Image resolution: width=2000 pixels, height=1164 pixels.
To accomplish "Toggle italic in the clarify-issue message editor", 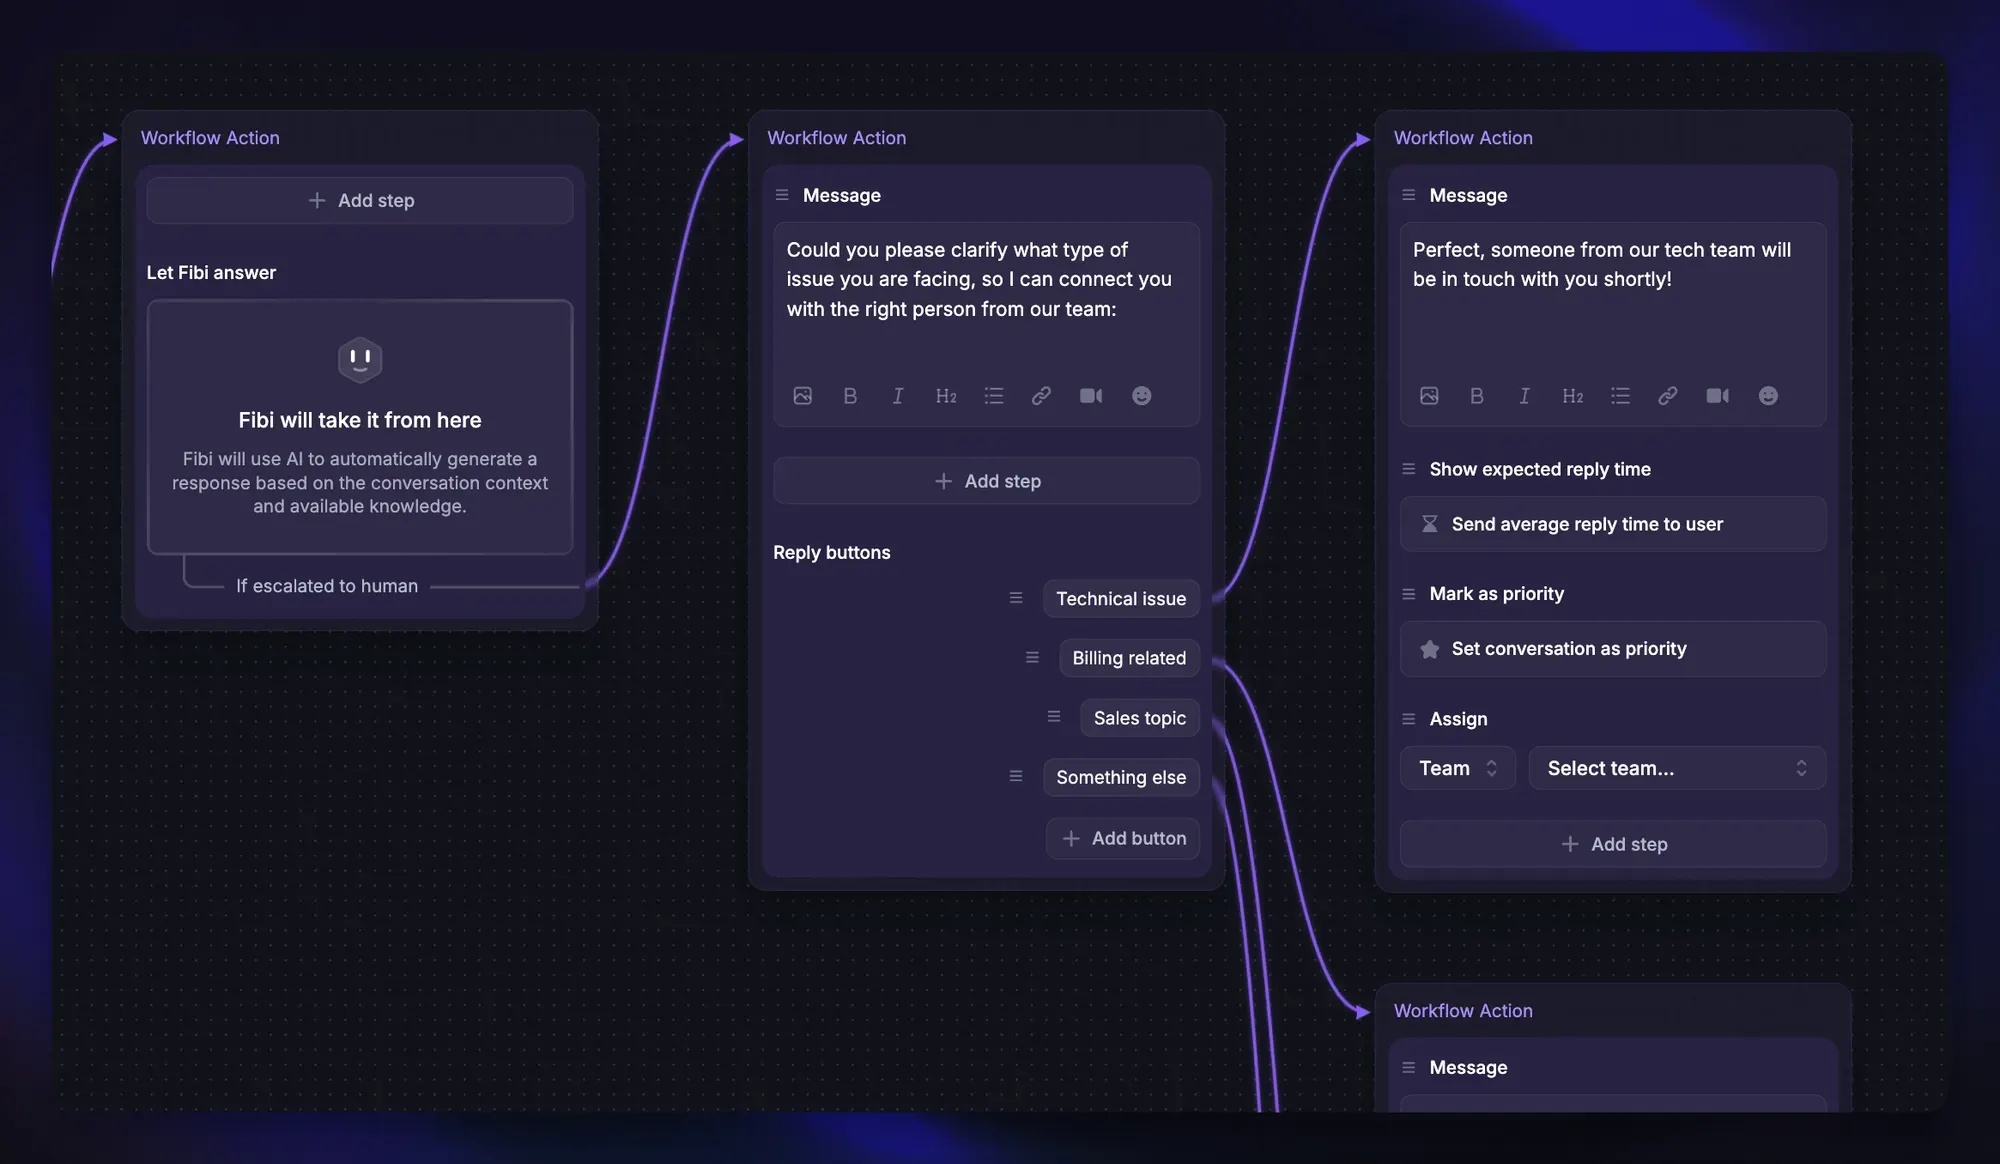I will [898, 396].
